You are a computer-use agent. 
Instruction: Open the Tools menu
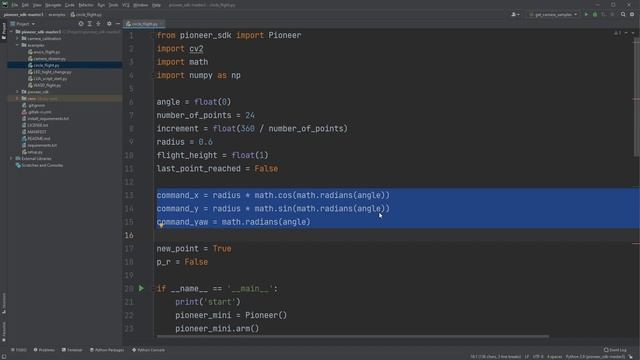[113, 5]
